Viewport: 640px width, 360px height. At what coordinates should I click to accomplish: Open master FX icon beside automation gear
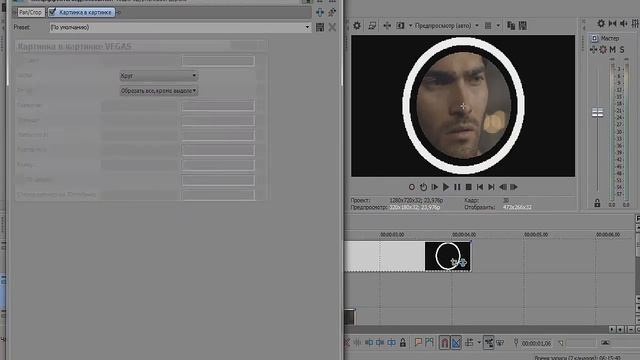pyautogui.click(x=593, y=50)
